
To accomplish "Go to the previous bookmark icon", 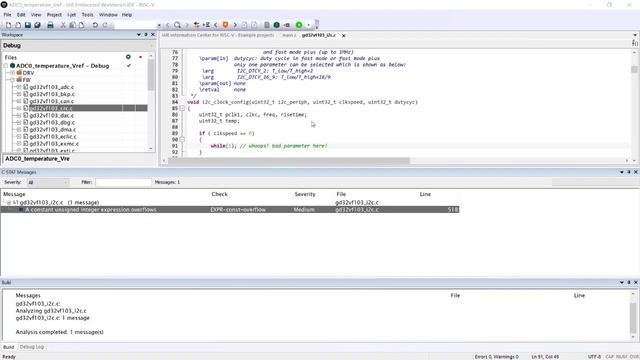I will pyautogui.click(x=216, y=25).
